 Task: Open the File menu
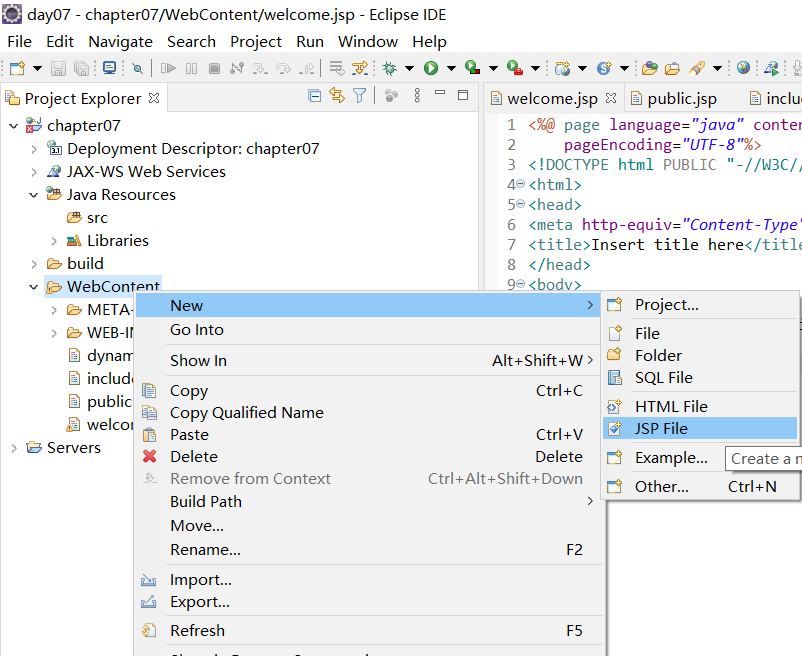tap(19, 41)
